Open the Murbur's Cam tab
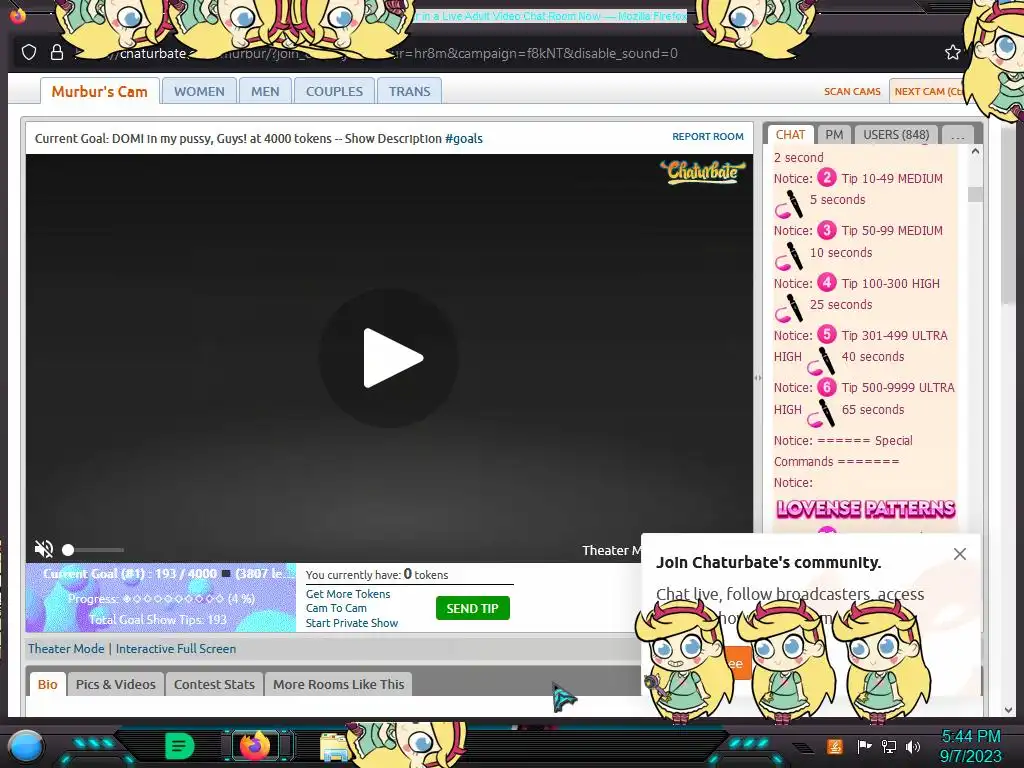1024x768 pixels. coord(99,91)
